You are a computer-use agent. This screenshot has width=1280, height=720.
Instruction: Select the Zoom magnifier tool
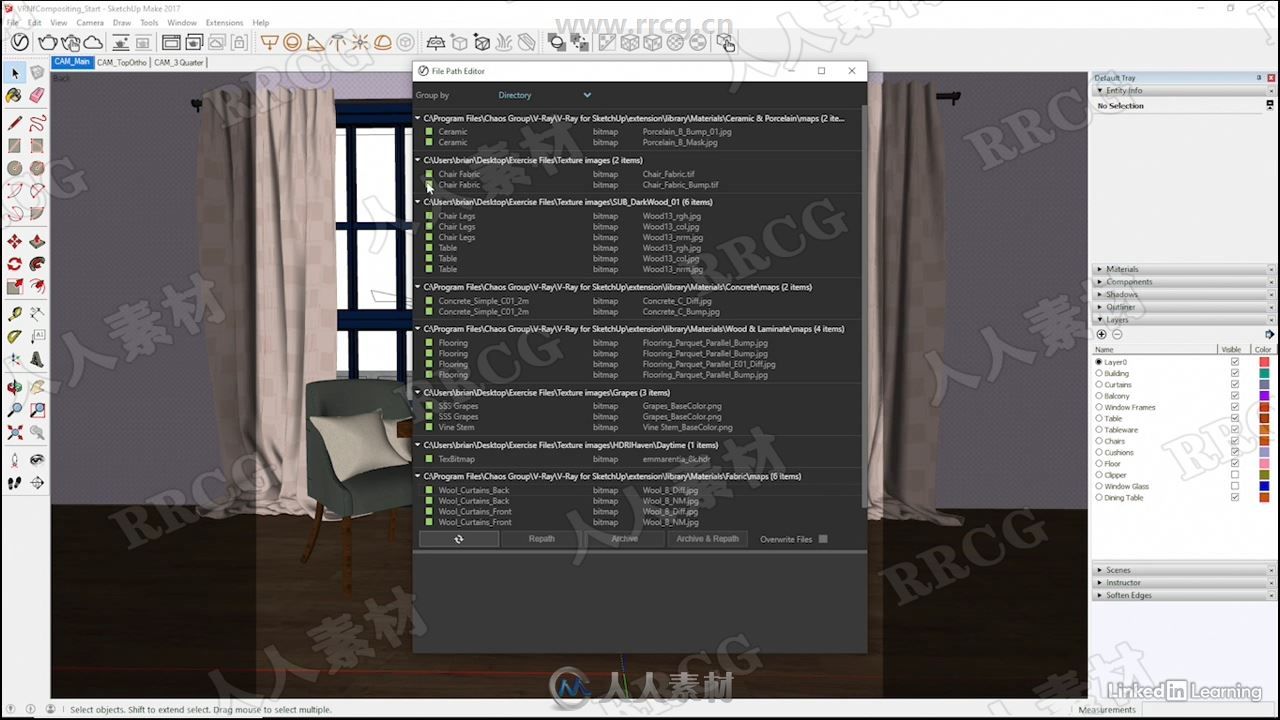[14, 410]
